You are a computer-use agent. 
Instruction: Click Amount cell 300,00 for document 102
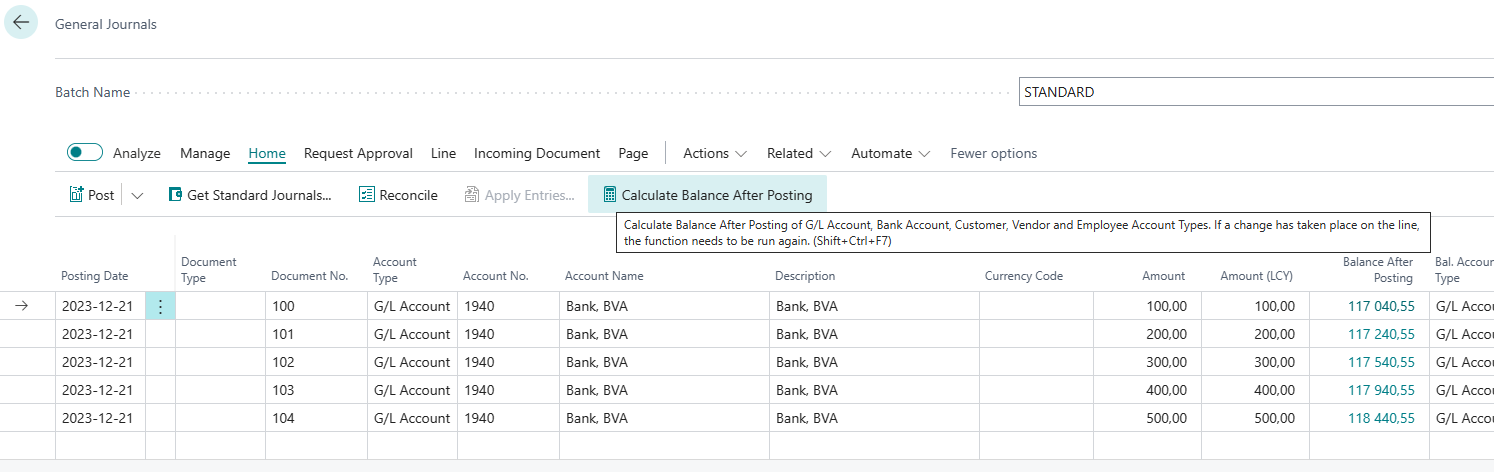(1148, 362)
